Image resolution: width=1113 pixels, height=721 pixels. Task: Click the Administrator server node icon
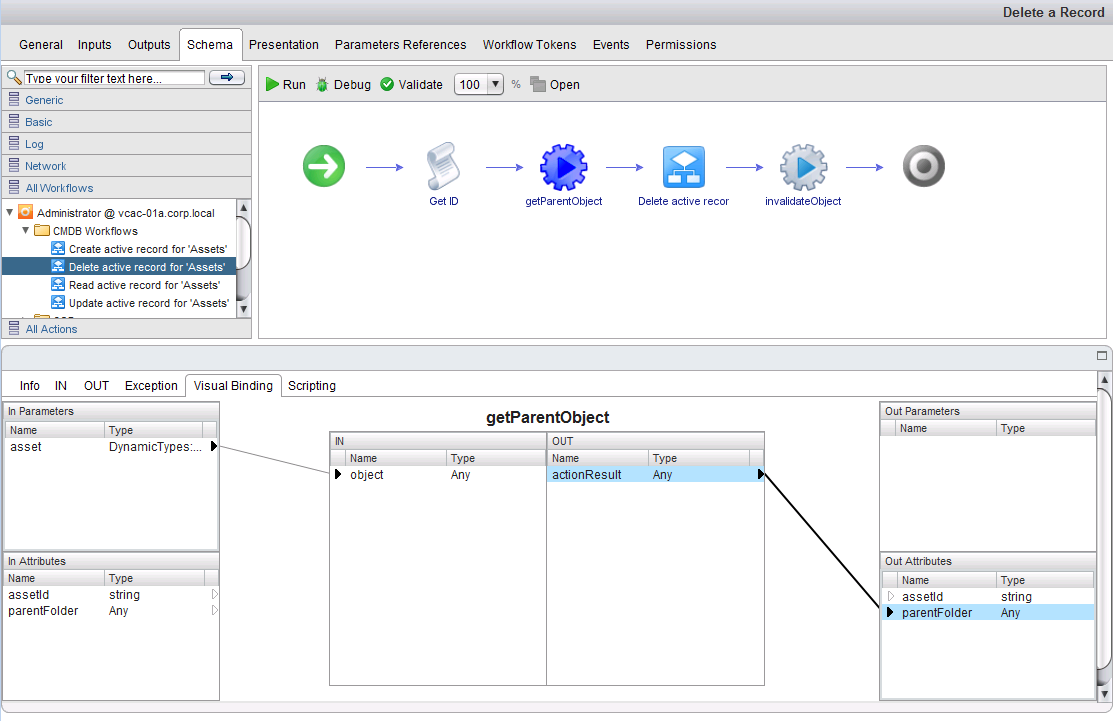26,212
